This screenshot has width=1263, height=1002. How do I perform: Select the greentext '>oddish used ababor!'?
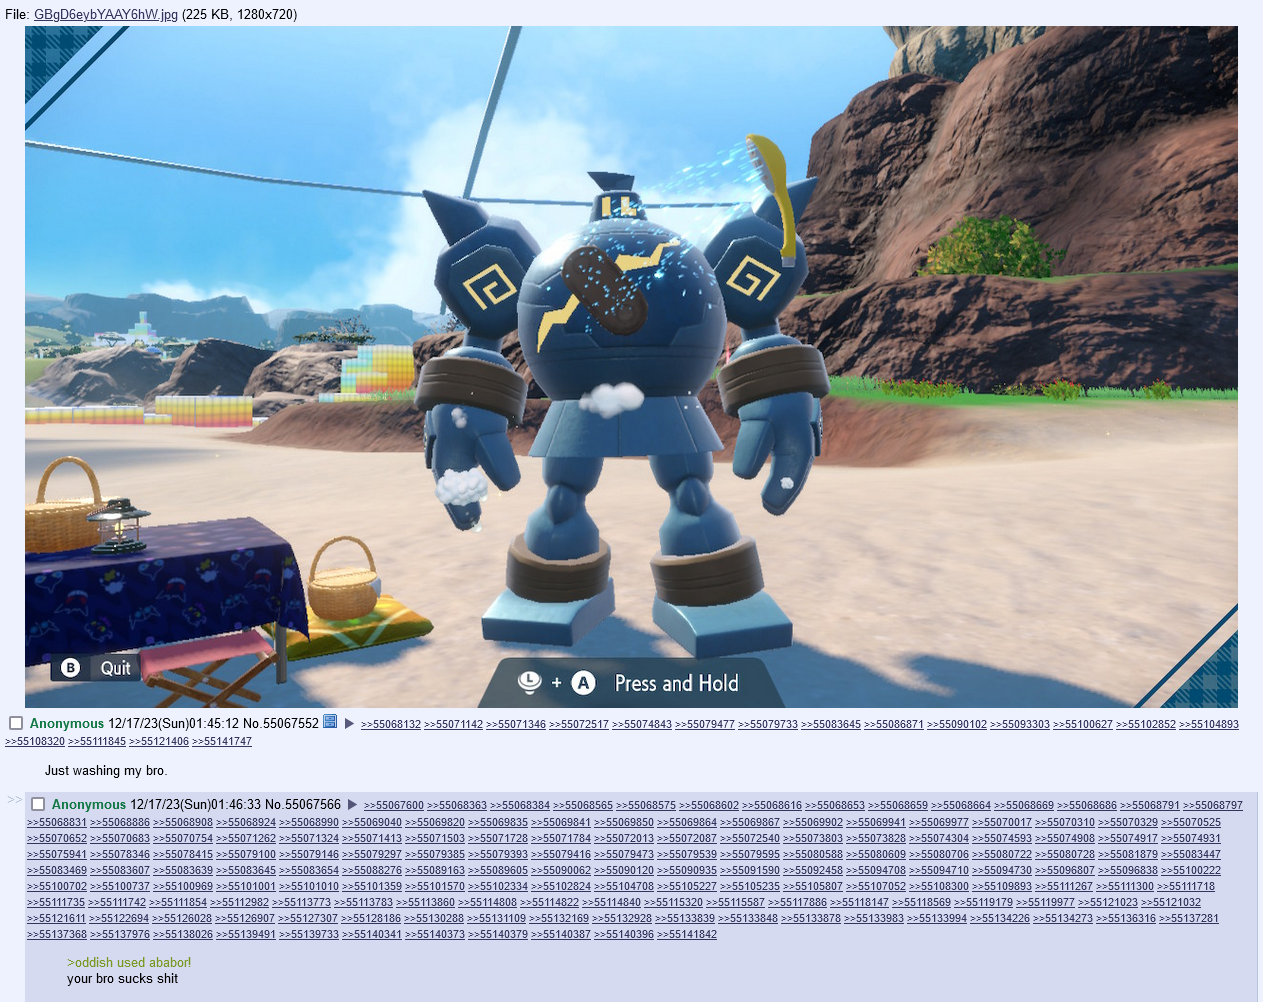coord(129,962)
